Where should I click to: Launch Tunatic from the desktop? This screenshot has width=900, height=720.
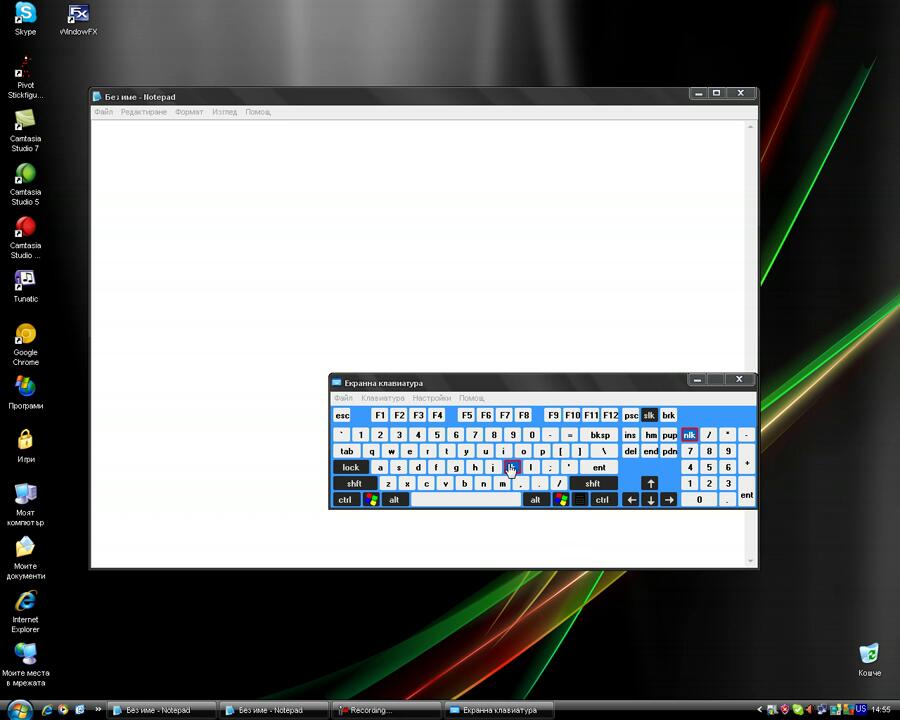tap(25, 280)
